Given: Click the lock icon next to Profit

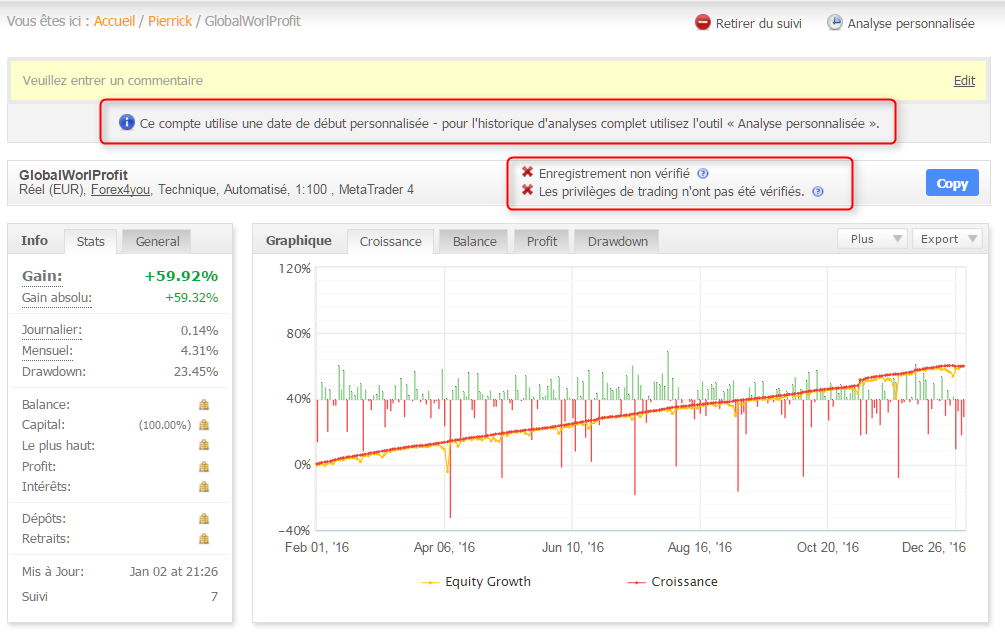Looking at the screenshot, I should pos(204,466).
